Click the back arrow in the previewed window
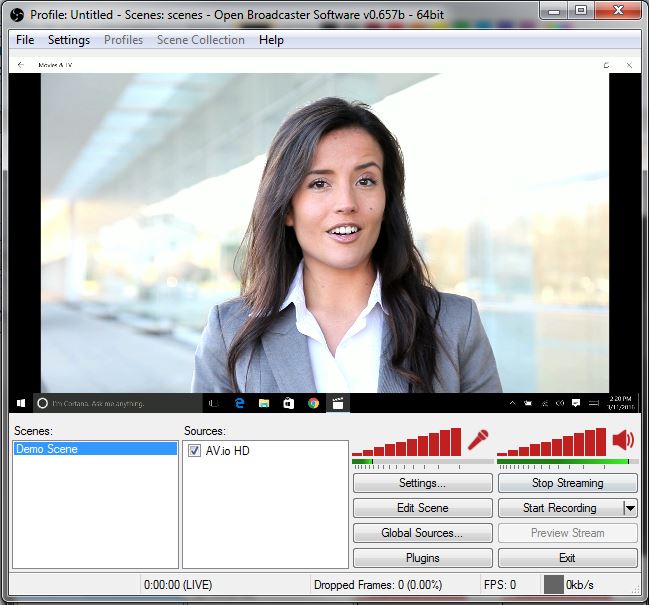The height and width of the screenshot is (605, 649). [x=21, y=65]
